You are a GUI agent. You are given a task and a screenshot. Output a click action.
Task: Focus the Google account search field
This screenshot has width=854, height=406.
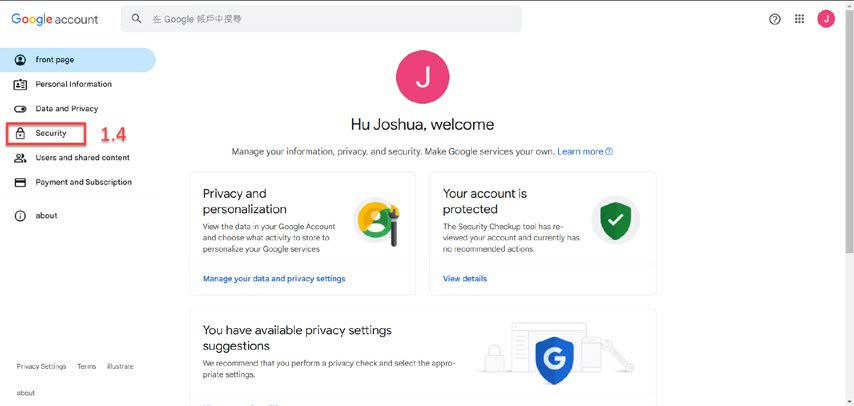[321, 19]
